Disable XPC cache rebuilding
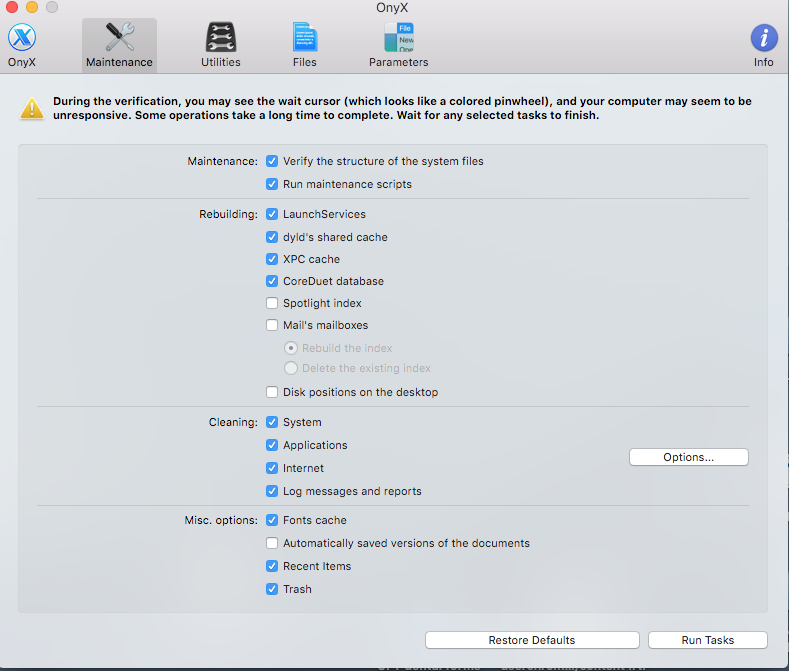Image resolution: width=789 pixels, height=671 pixels. (x=272, y=259)
